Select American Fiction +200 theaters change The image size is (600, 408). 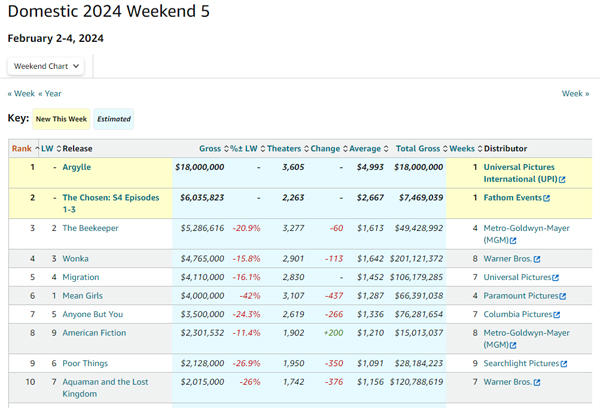pyautogui.click(x=333, y=333)
